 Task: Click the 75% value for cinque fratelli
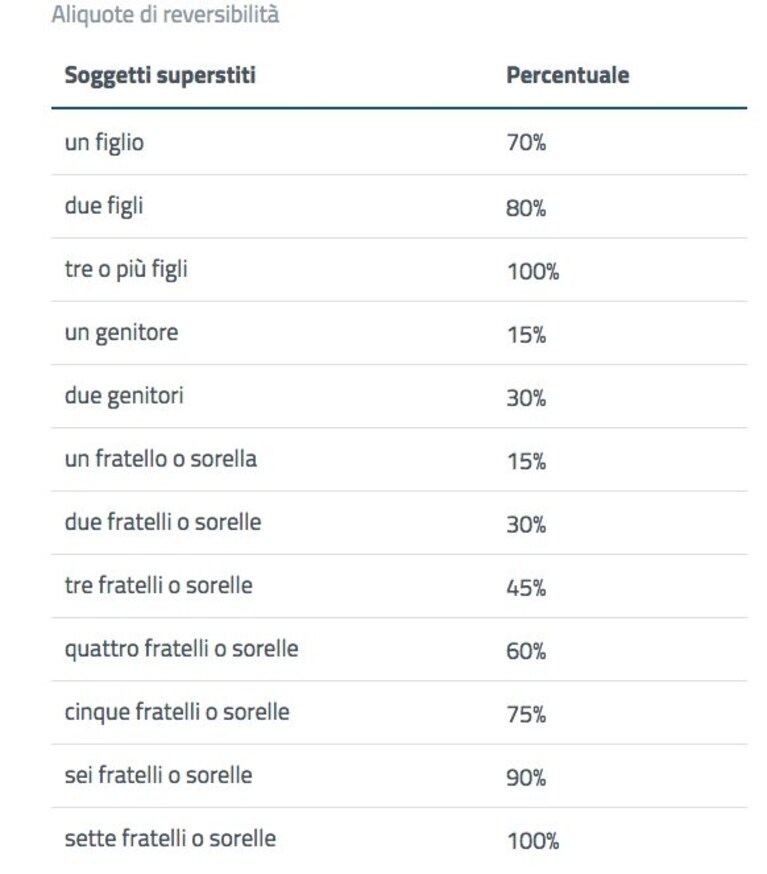click(x=526, y=715)
